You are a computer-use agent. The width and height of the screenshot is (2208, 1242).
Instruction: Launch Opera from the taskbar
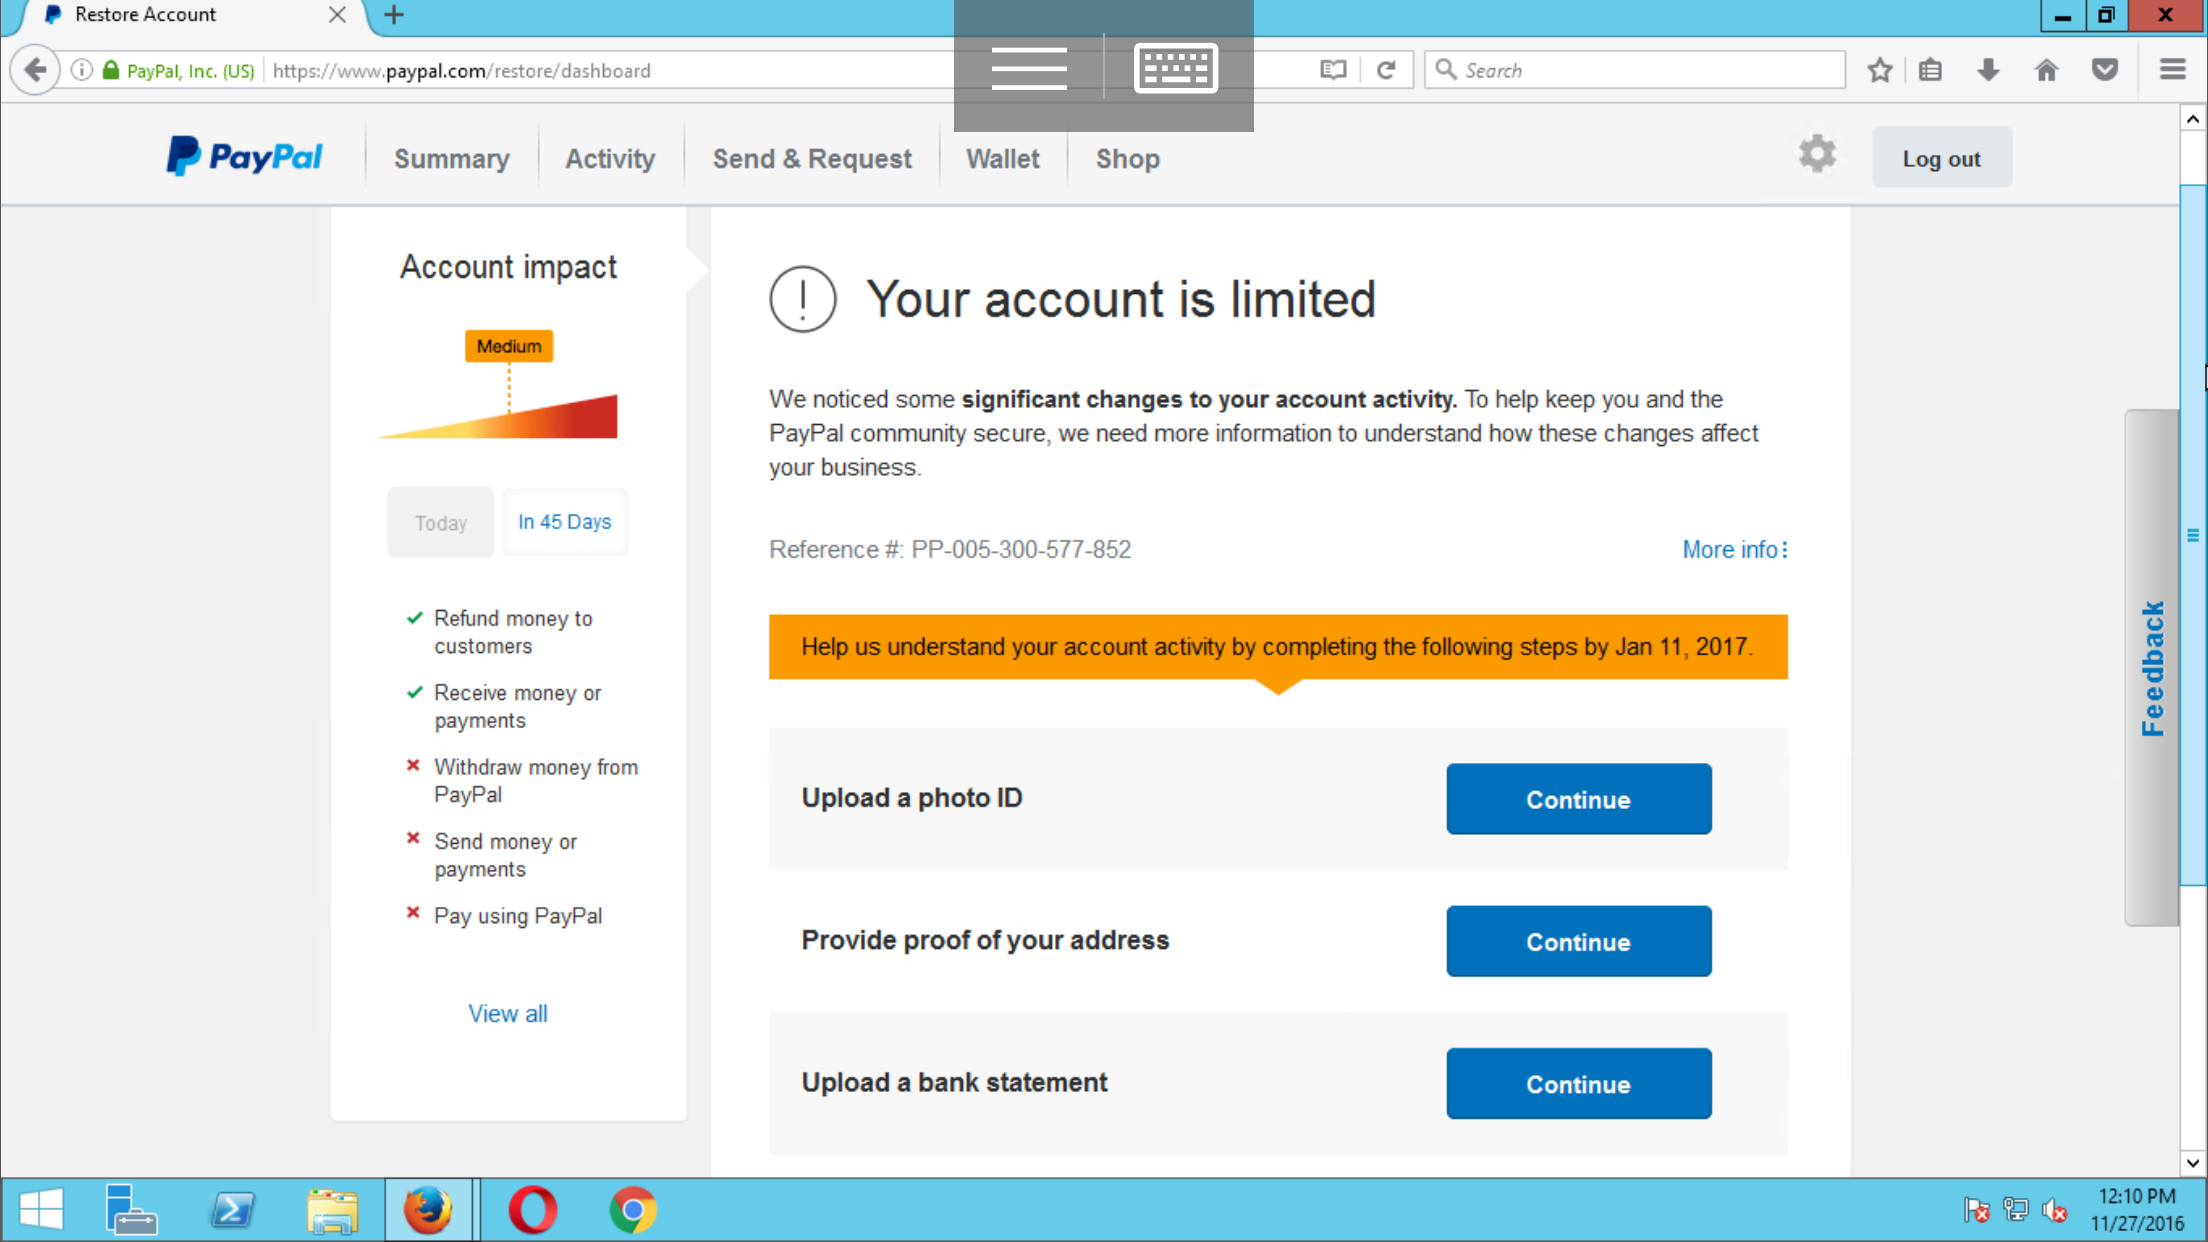[532, 1210]
